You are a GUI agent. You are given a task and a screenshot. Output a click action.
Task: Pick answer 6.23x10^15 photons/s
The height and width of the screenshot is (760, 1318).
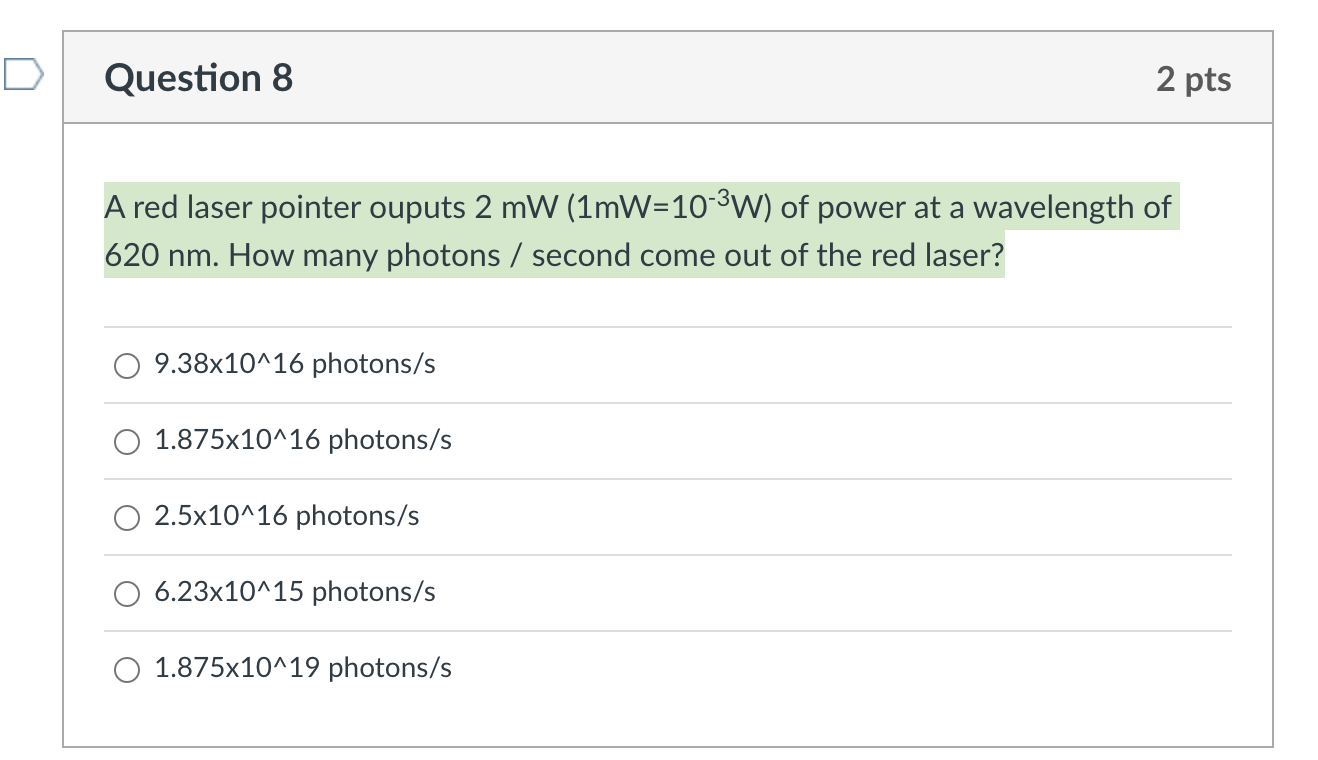click(x=126, y=593)
